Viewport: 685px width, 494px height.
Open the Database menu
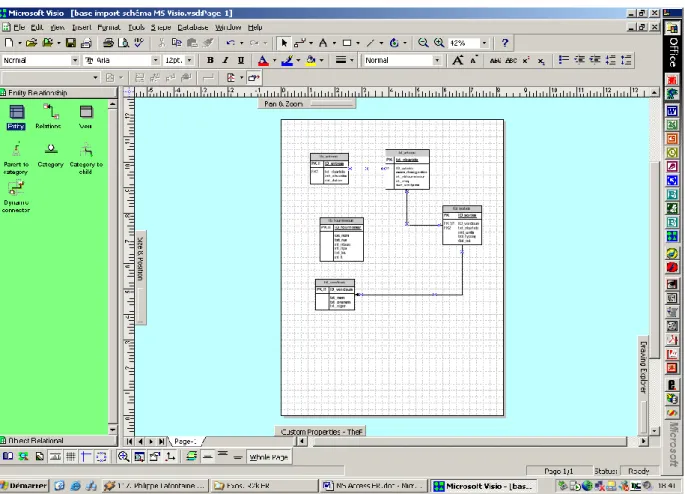point(193,27)
